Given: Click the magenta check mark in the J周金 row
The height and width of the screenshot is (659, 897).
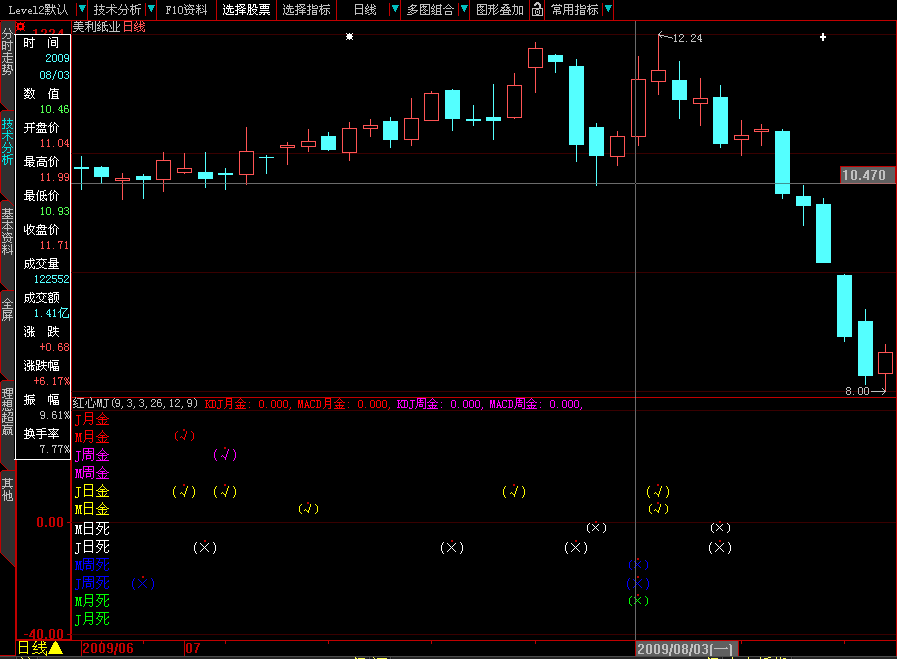Looking at the screenshot, I should tap(225, 455).
